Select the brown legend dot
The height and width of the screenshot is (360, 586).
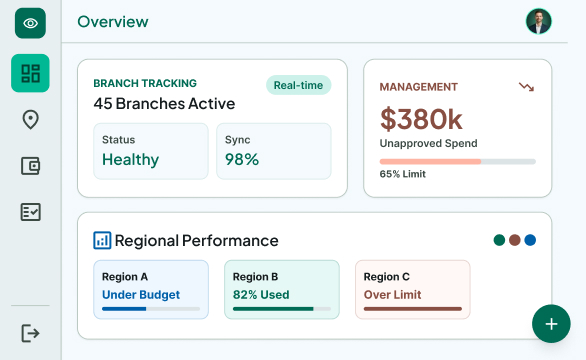click(x=515, y=240)
